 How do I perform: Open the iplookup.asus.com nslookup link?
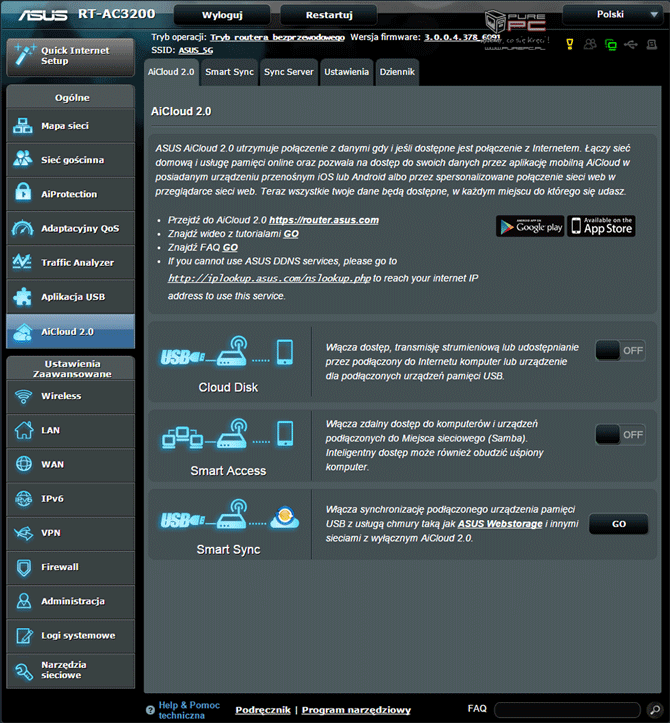[269, 278]
